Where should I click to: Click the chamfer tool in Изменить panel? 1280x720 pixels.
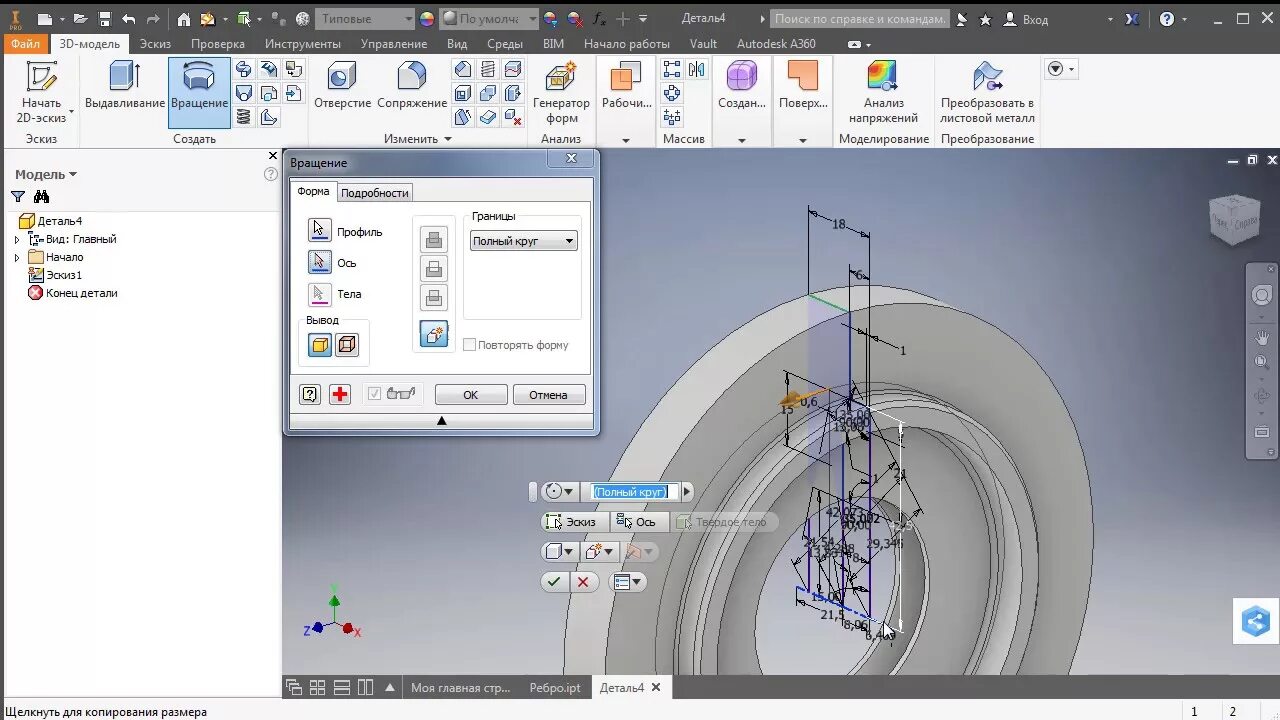point(463,69)
